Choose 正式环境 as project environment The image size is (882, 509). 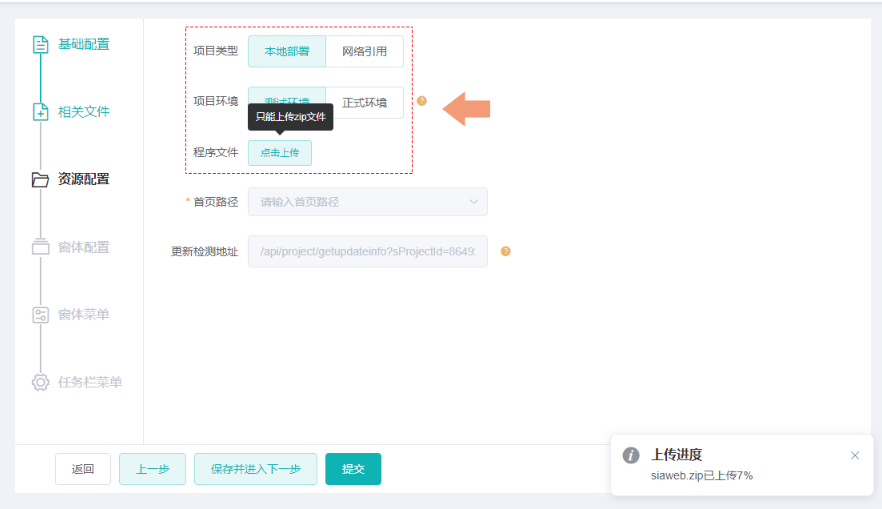point(364,102)
